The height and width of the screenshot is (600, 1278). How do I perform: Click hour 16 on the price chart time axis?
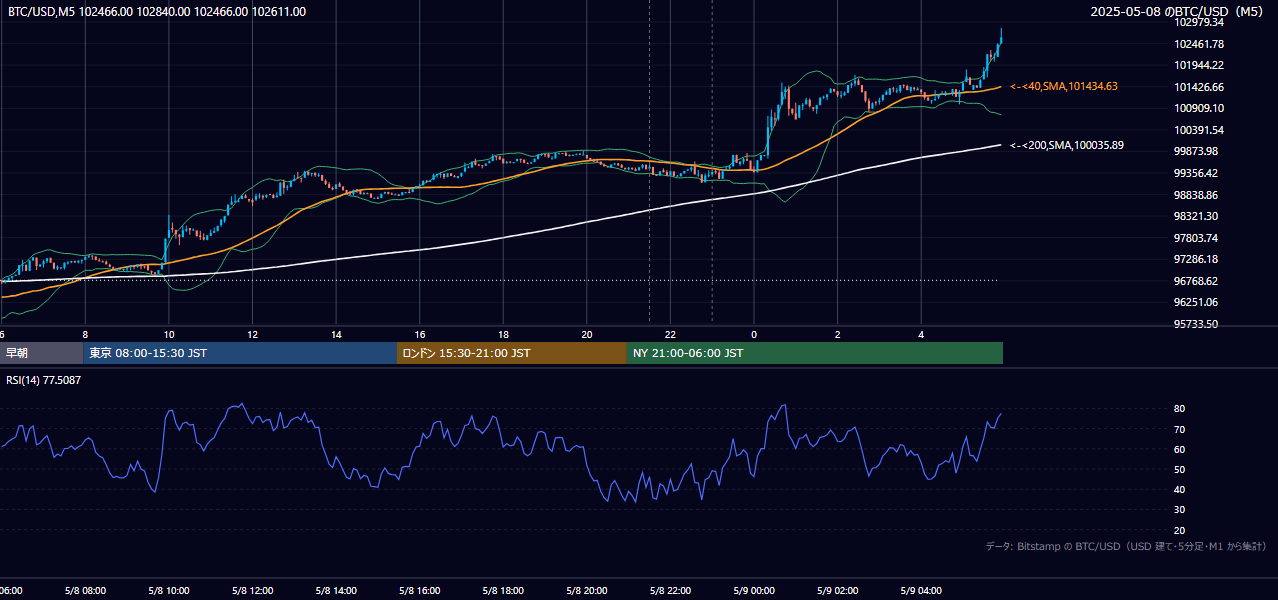tap(420, 334)
